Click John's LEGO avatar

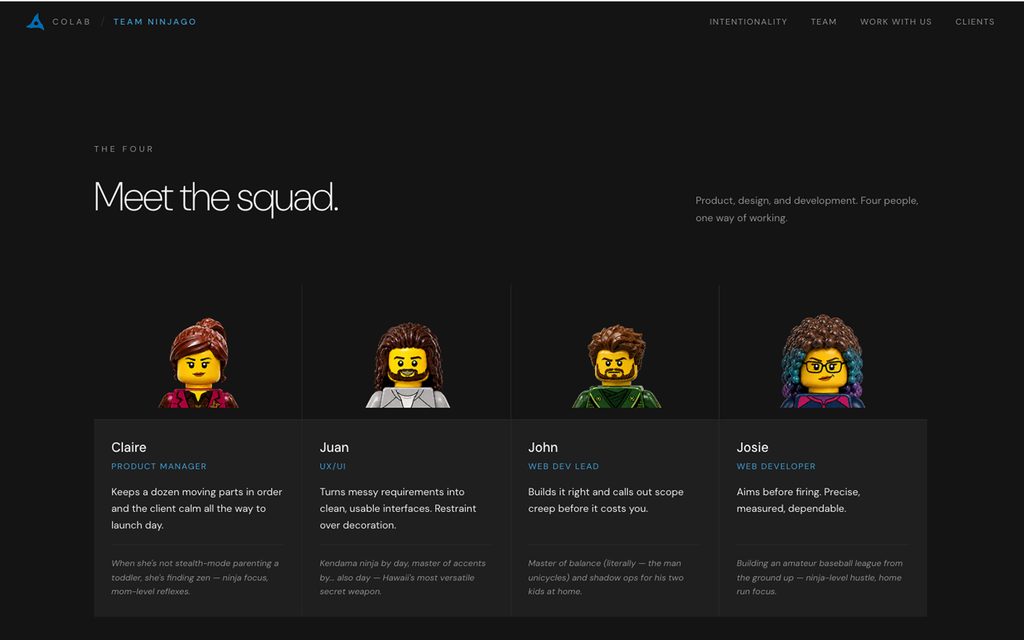point(616,366)
